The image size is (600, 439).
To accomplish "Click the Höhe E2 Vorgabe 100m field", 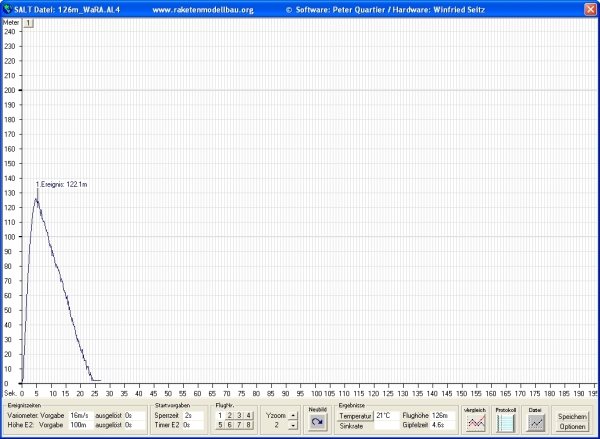I will pos(80,426).
